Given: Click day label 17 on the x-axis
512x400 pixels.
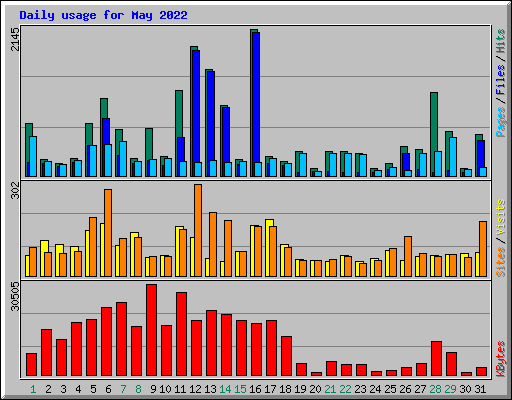Looking at the screenshot, I should (270, 389).
